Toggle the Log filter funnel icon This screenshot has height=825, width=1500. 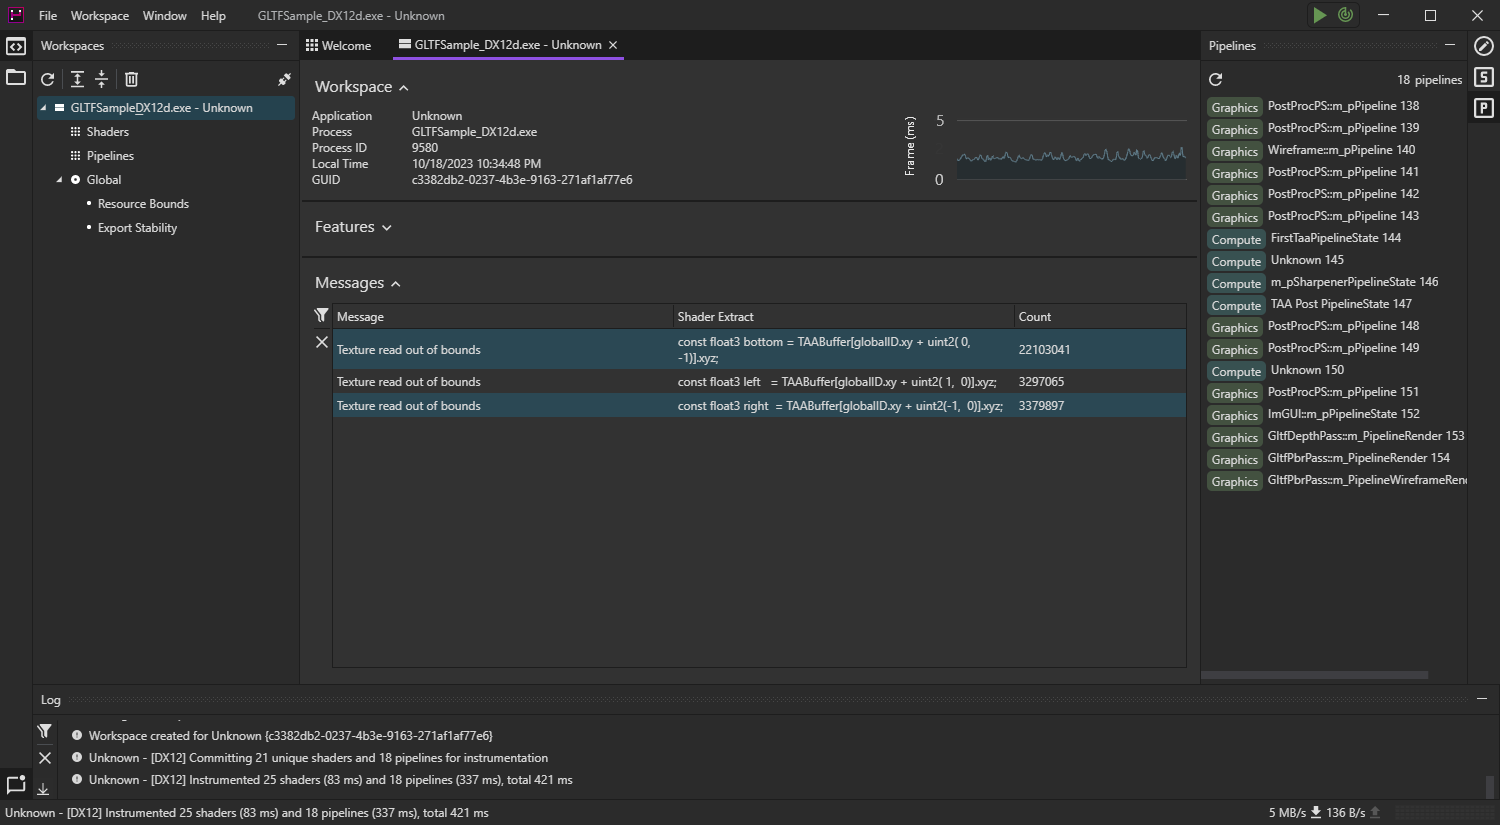click(x=45, y=732)
